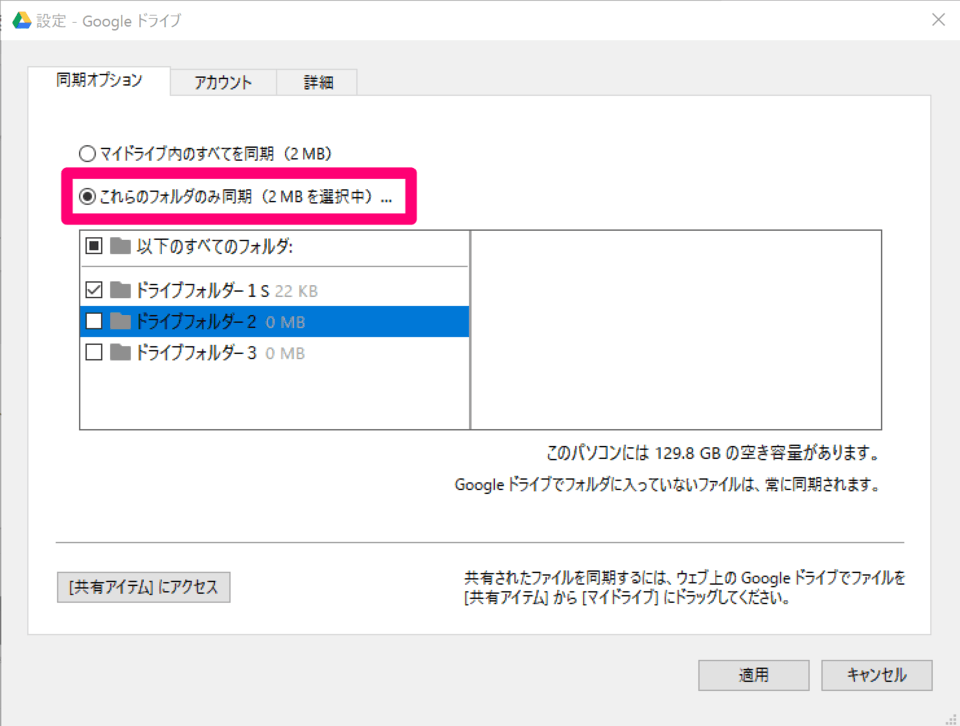The width and height of the screenshot is (960, 726).
Task: Click the 適用 button
Action: coord(754,675)
